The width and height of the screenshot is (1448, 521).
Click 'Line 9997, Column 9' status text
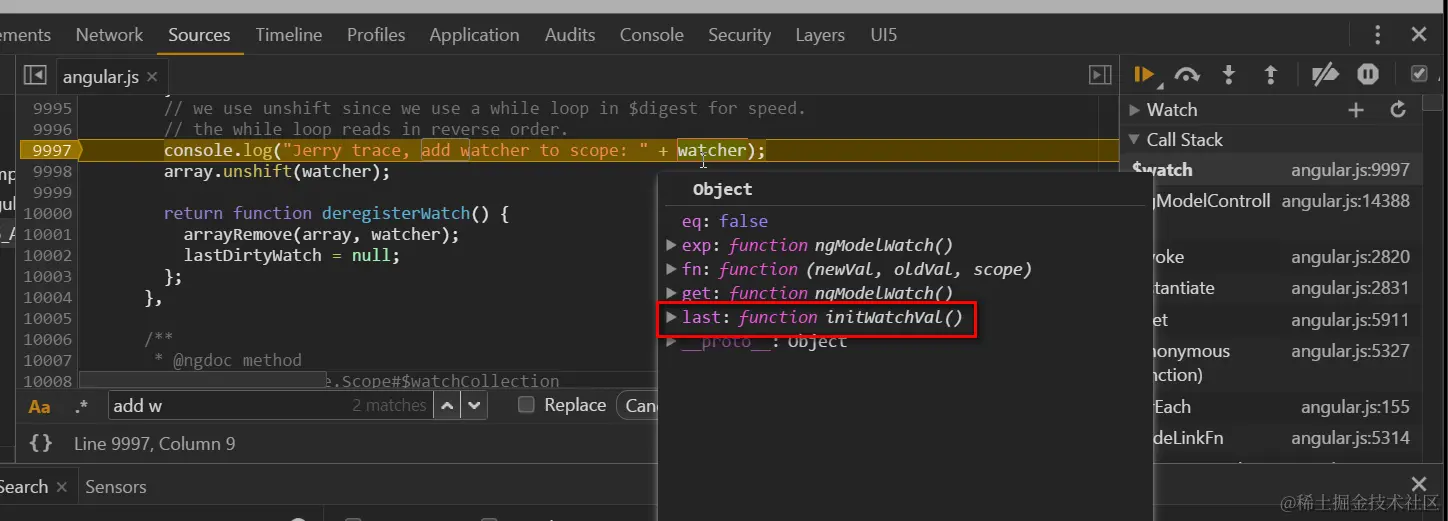155,443
